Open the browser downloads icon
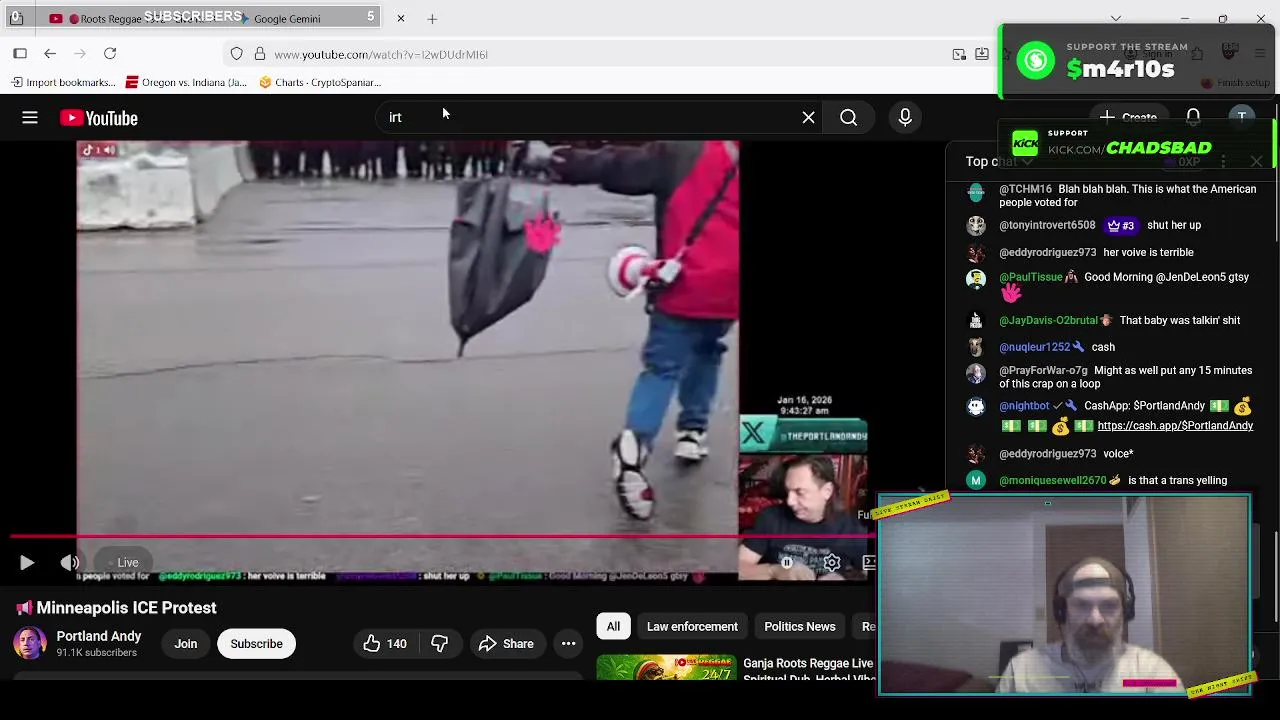The image size is (1280, 720). [982, 54]
